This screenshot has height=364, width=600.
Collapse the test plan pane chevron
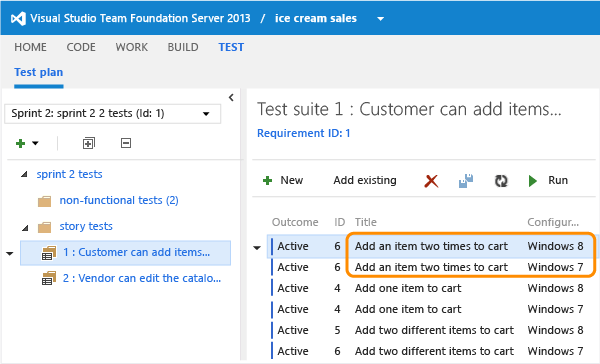coord(231,98)
